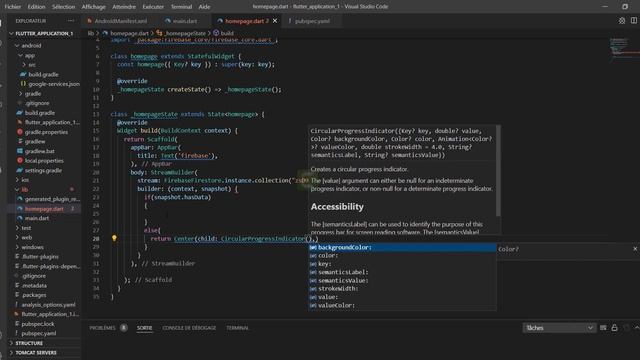Switch to TERMINAL panel tab
Viewport: 640px width, 360px height.
click(x=238, y=328)
